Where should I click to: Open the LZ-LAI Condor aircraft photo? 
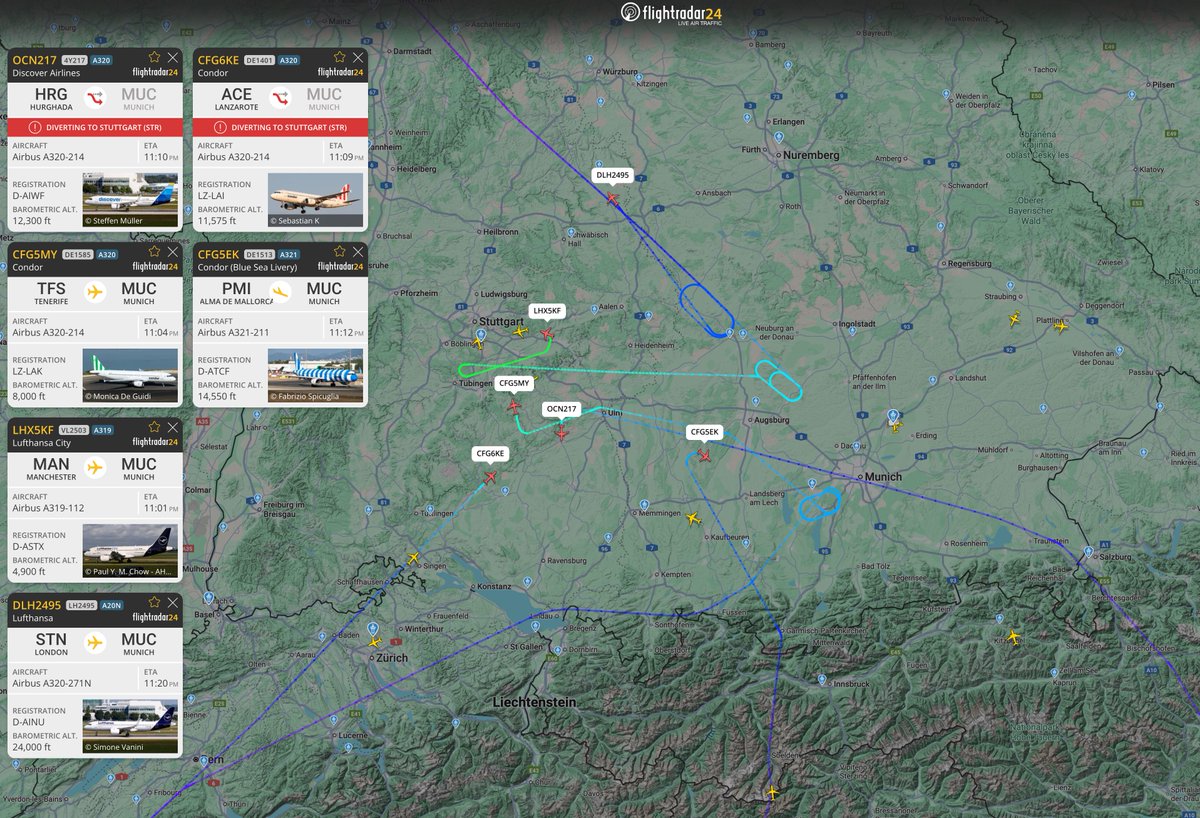[x=315, y=201]
